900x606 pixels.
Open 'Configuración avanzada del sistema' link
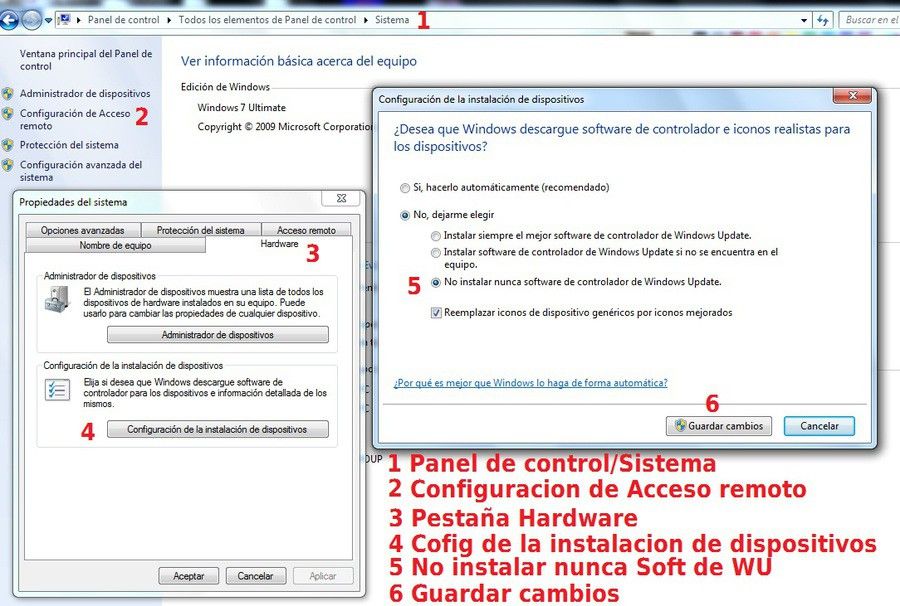81,171
